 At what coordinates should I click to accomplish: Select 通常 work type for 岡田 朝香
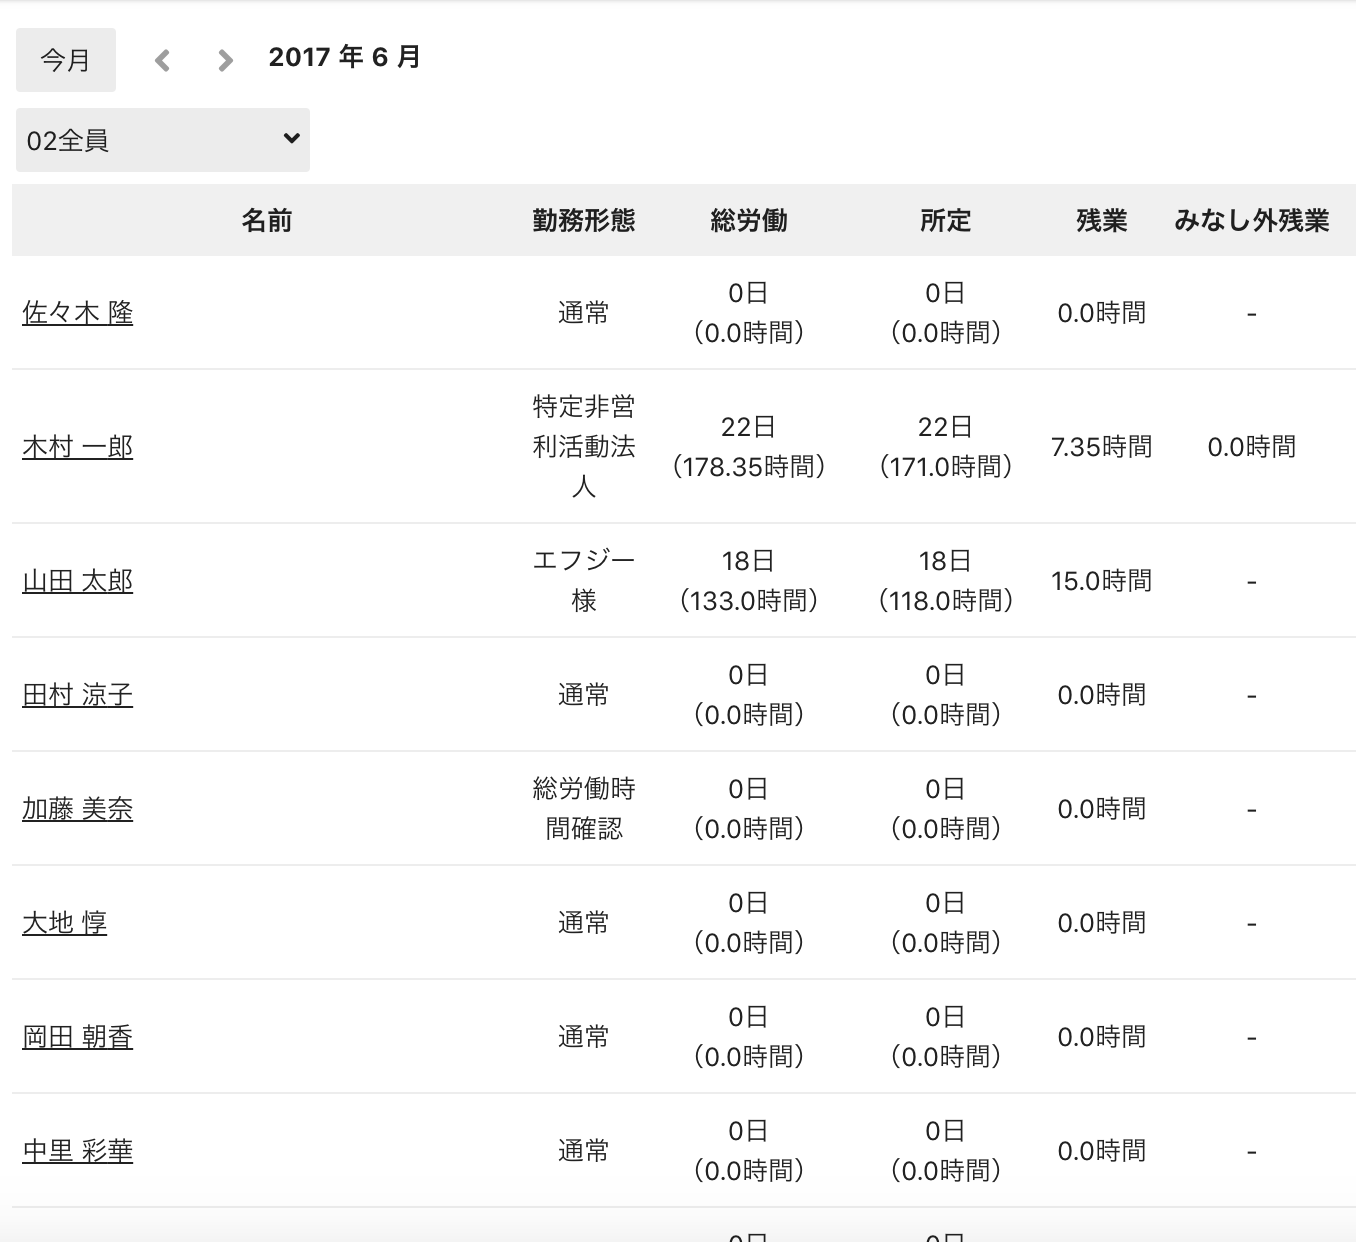[x=584, y=1037]
